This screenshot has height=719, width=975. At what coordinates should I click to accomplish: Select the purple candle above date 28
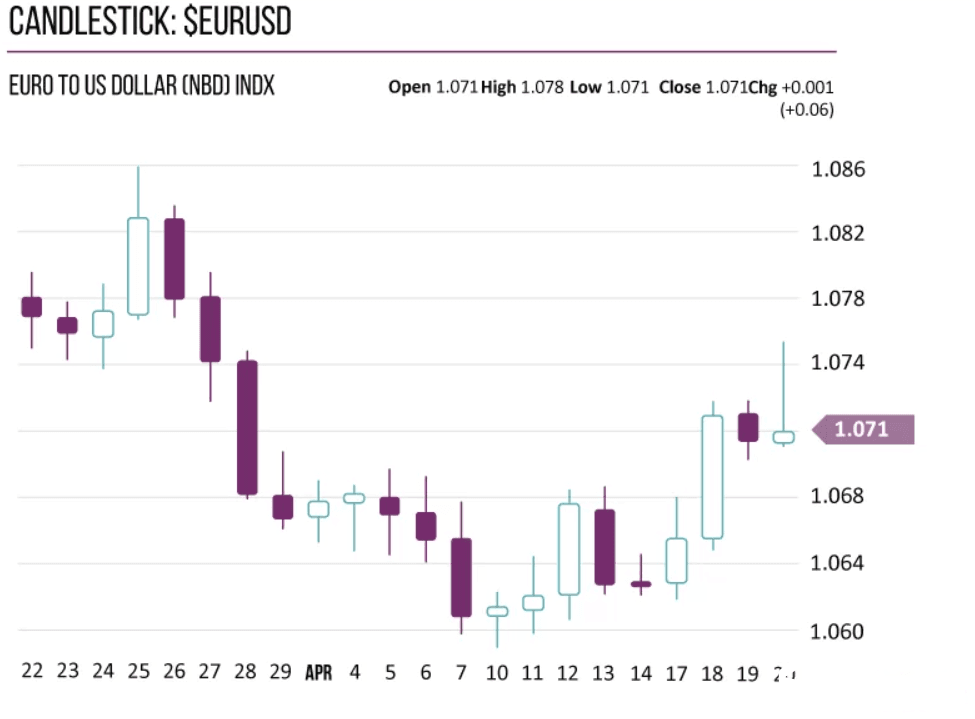[247, 427]
